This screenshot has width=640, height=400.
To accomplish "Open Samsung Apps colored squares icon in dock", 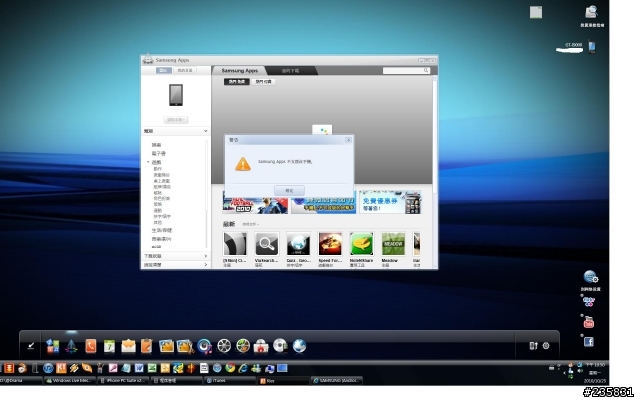I will [x=53, y=346].
